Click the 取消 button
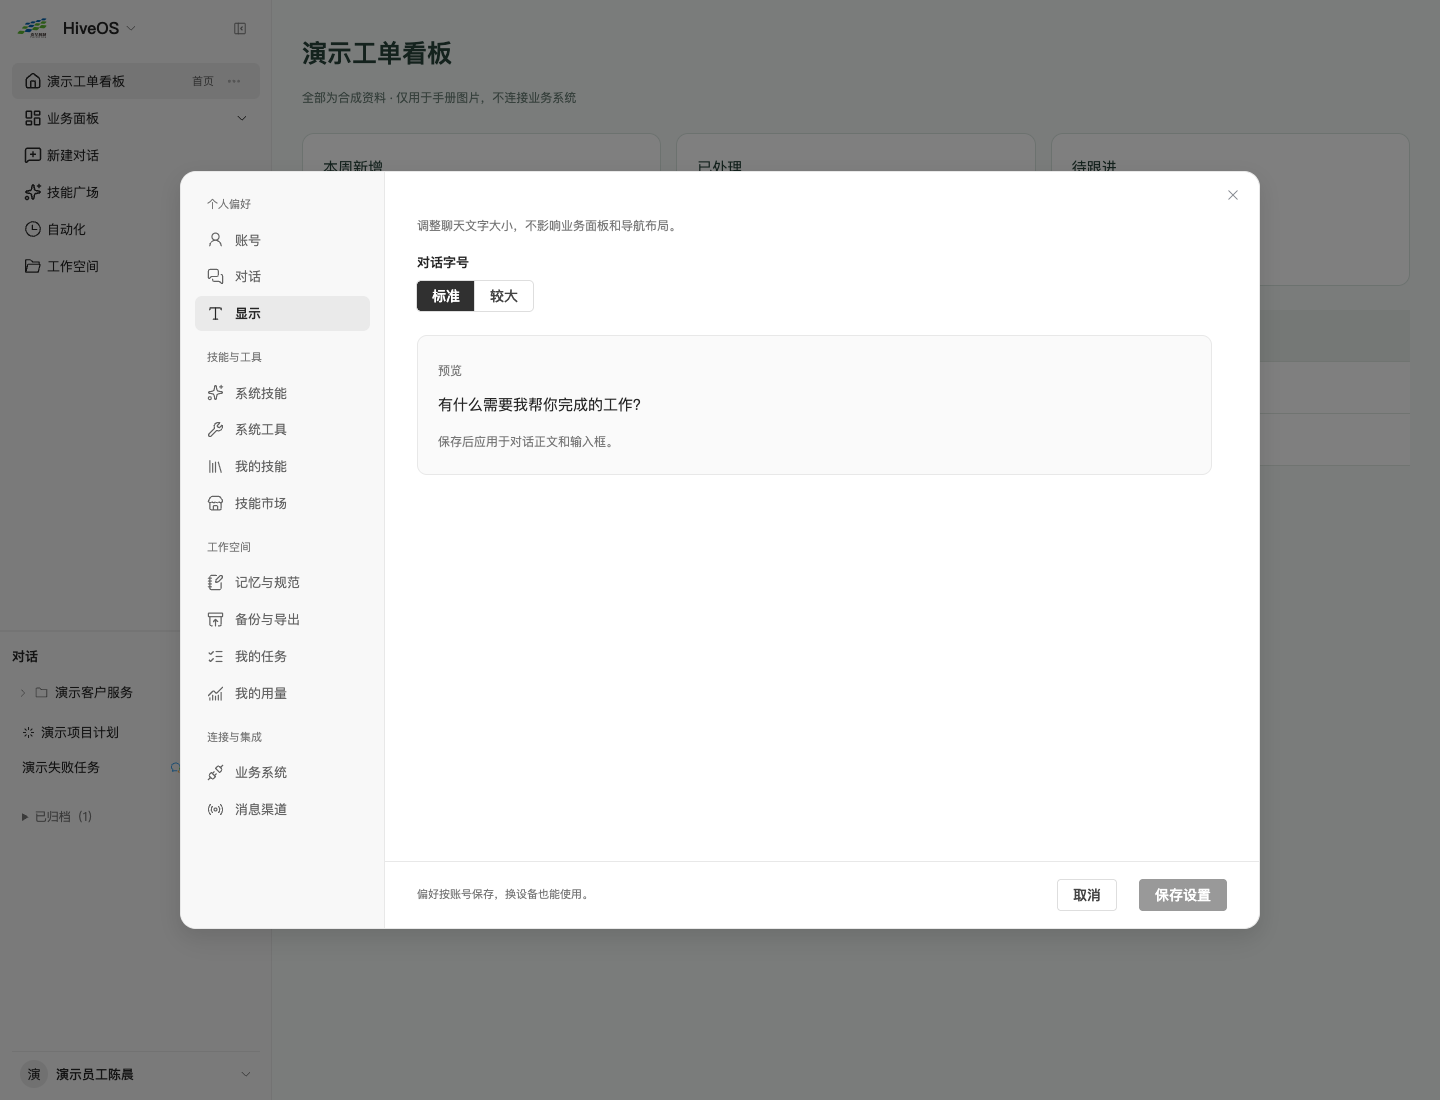Viewport: 1440px width, 1100px height. pos(1087,895)
